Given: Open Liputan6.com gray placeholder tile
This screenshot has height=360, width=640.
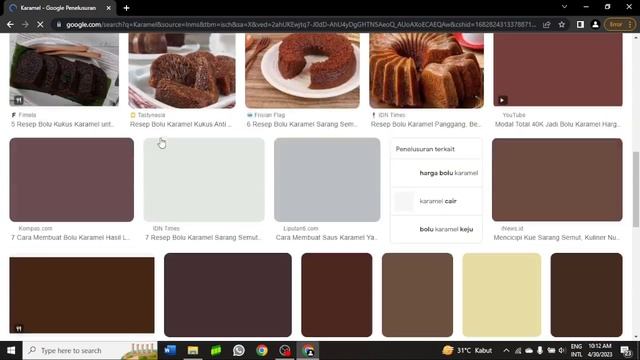Looking at the screenshot, I should click(327, 180).
